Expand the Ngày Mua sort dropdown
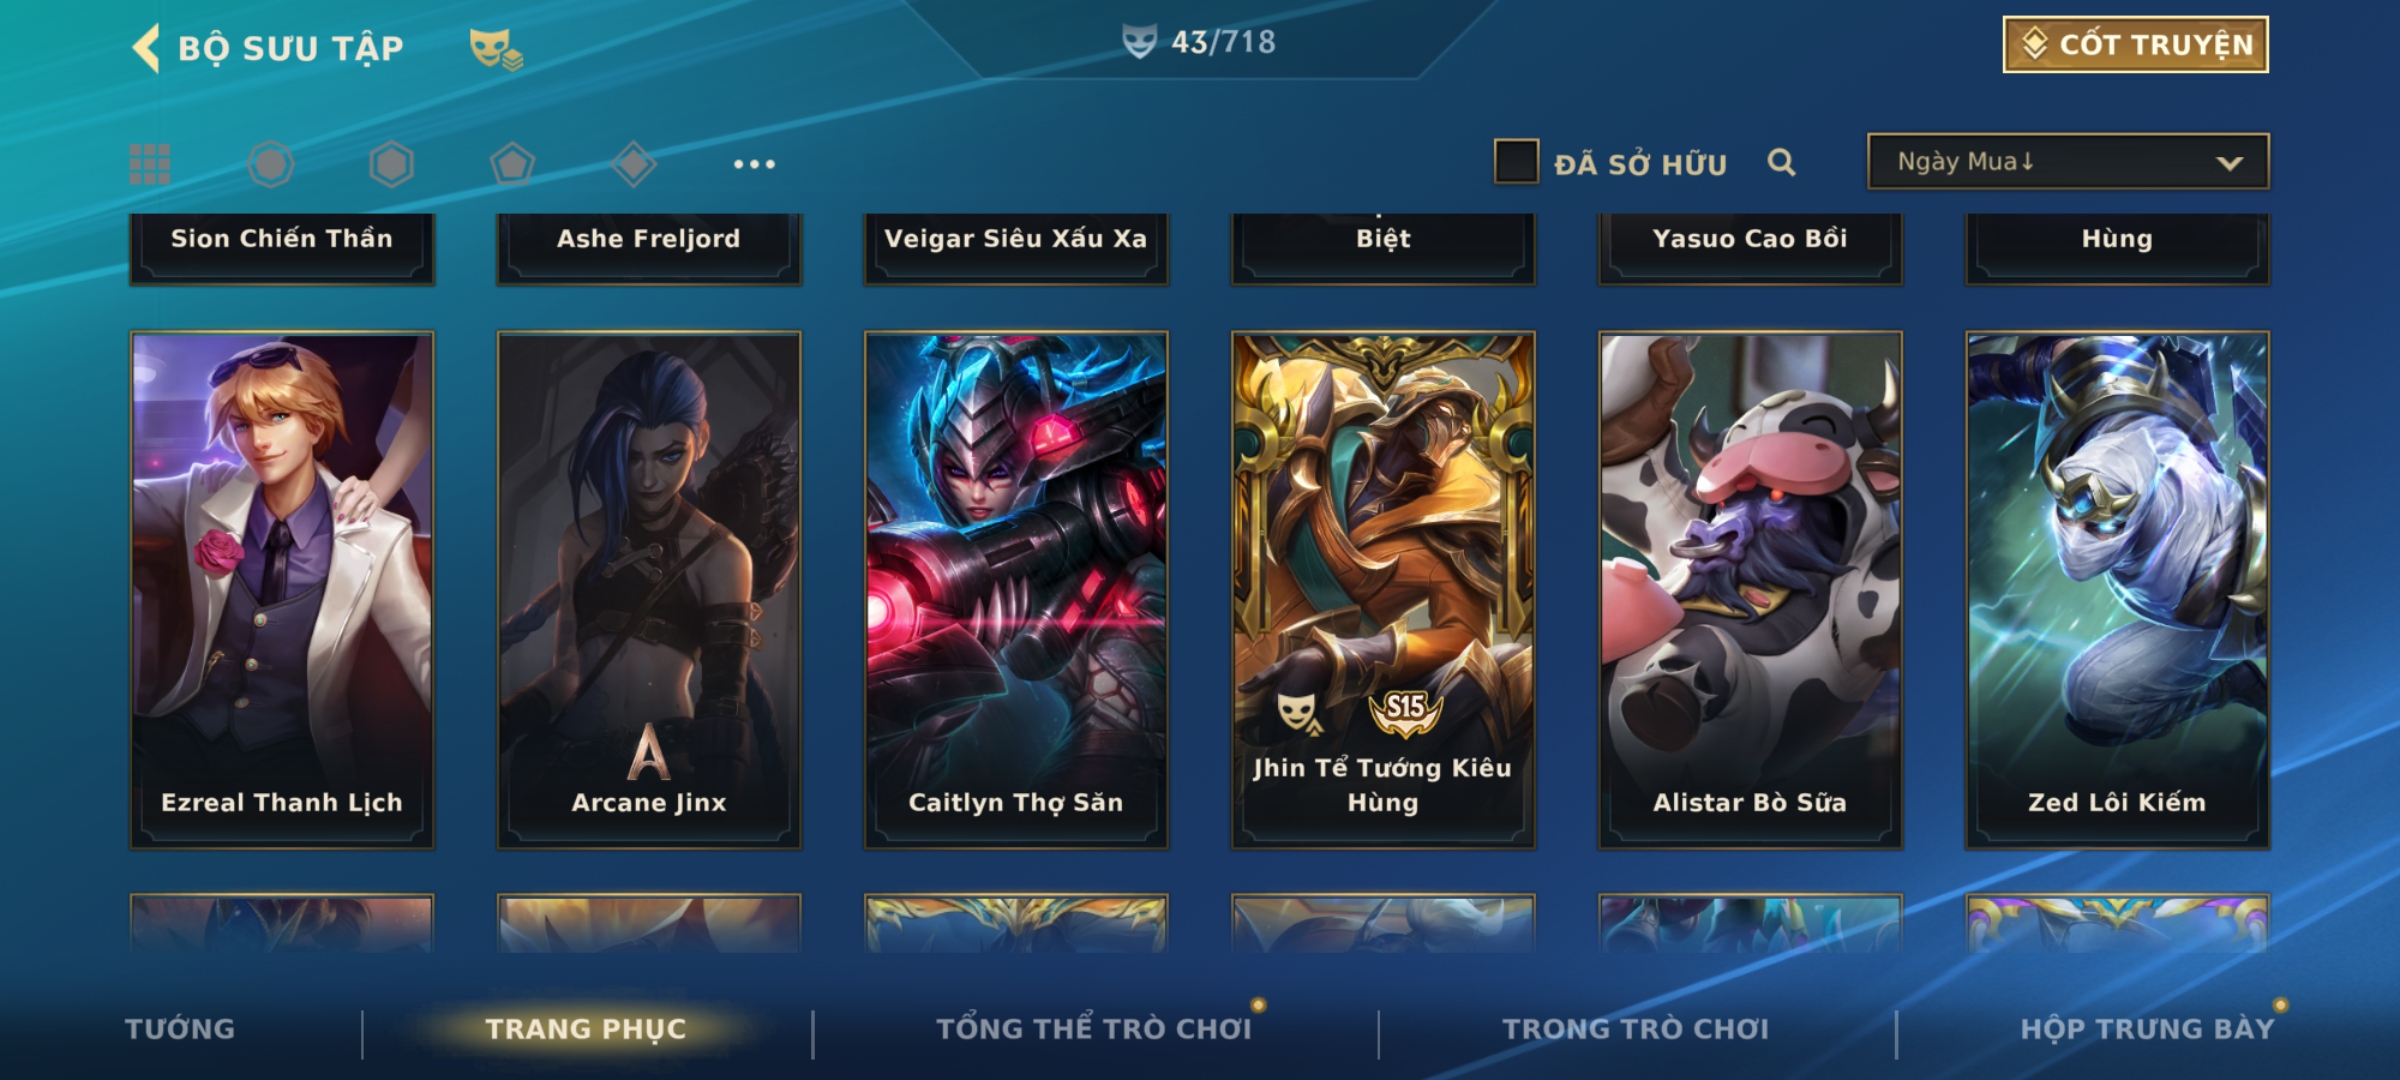 coord(2068,161)
